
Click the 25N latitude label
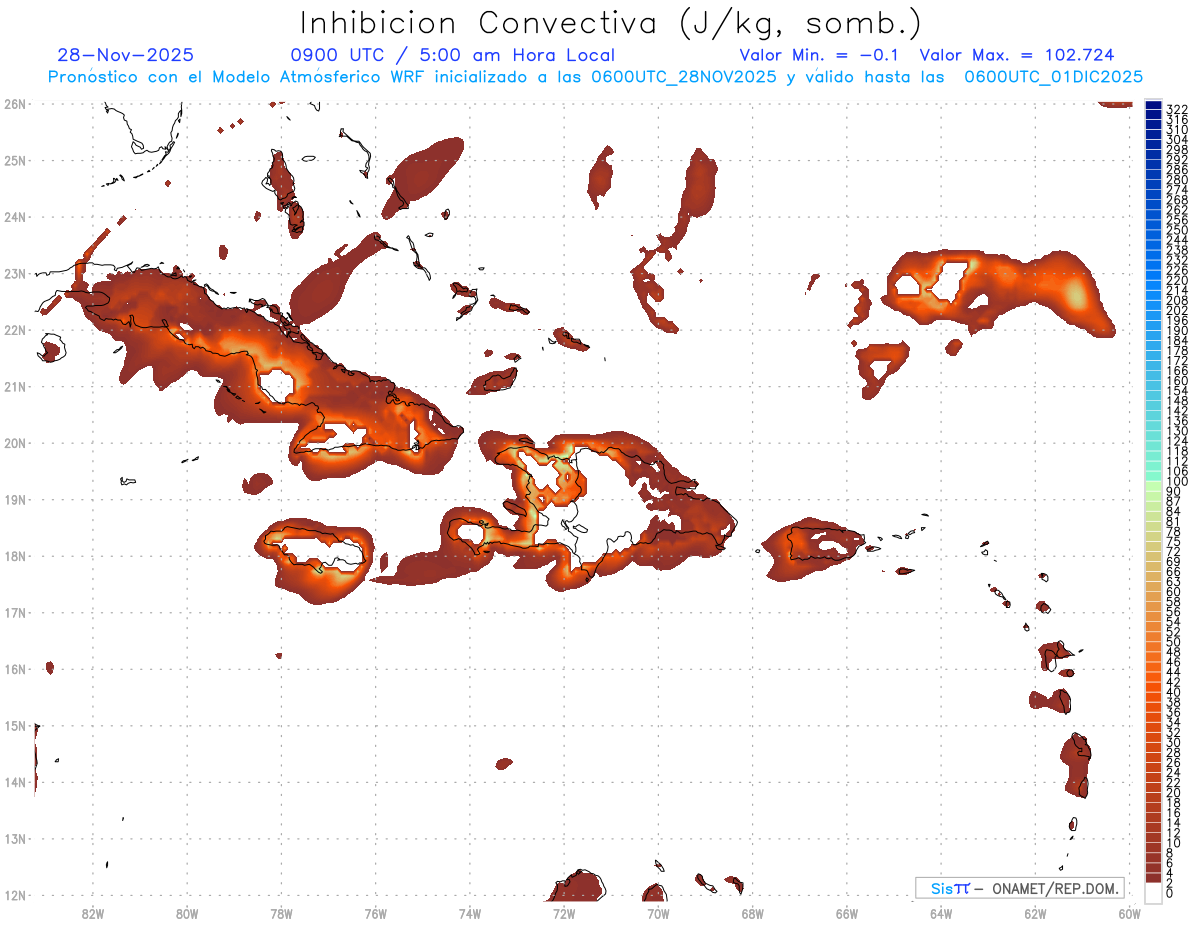pos(14,160)
